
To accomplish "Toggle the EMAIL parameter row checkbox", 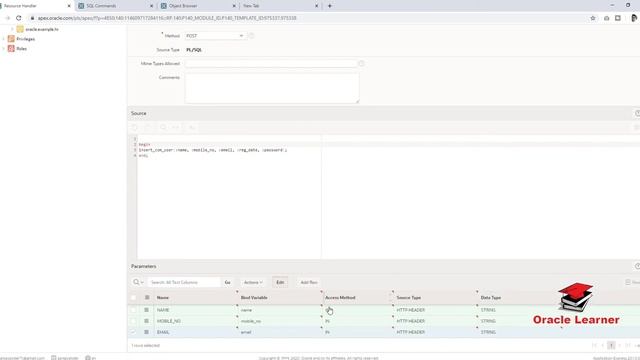I will pos(133,332).
